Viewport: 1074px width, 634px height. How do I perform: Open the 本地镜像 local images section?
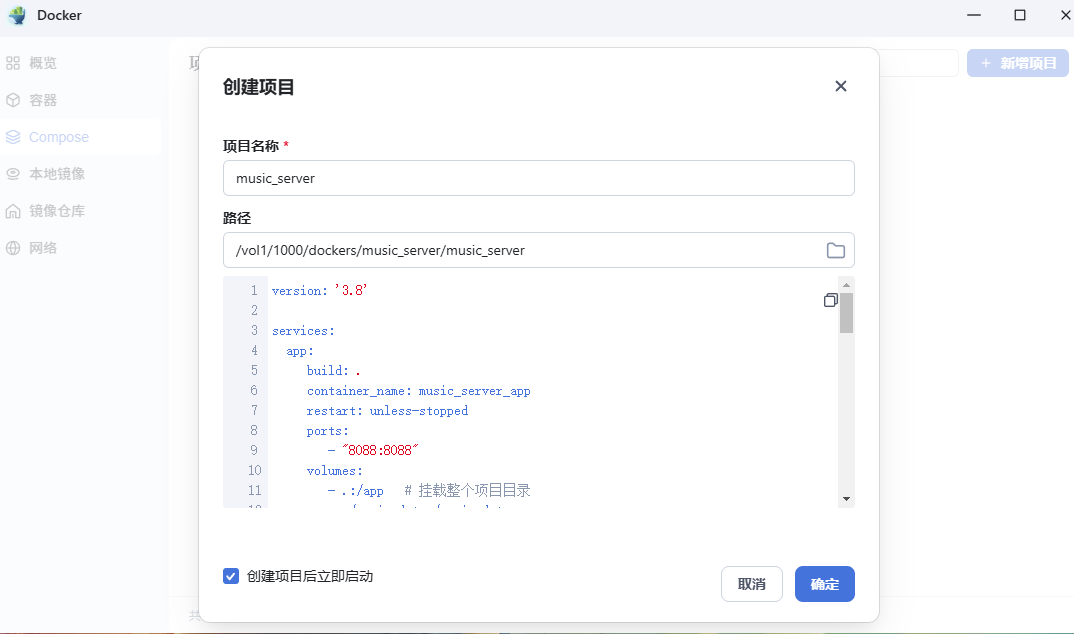(x=80, y=174)
